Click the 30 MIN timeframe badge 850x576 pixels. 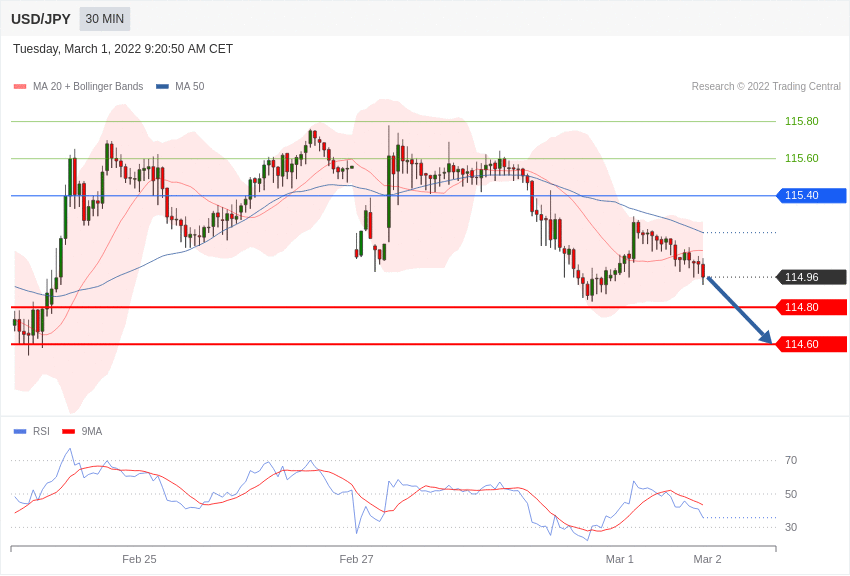tap(105, 19)
